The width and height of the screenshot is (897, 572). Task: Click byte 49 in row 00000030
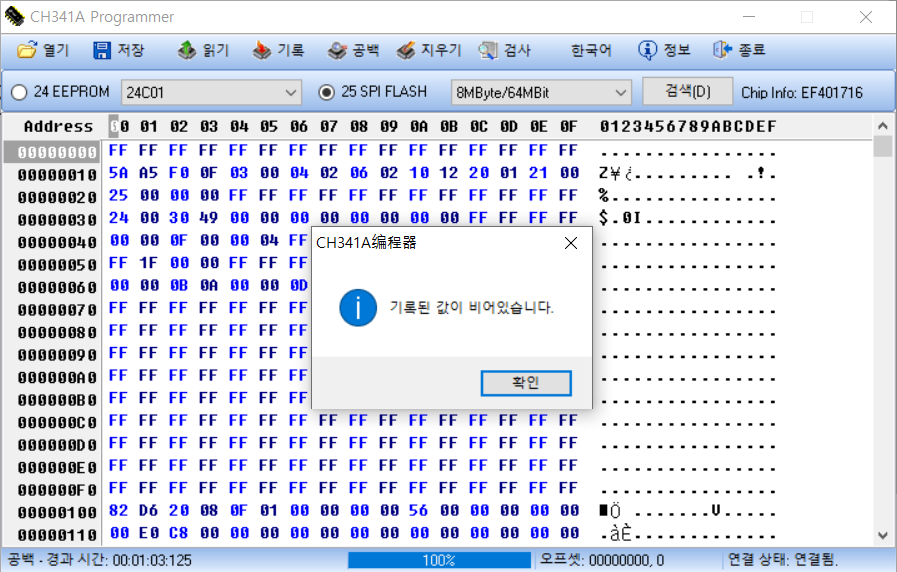pyautogui.click(x=208, y=217)
